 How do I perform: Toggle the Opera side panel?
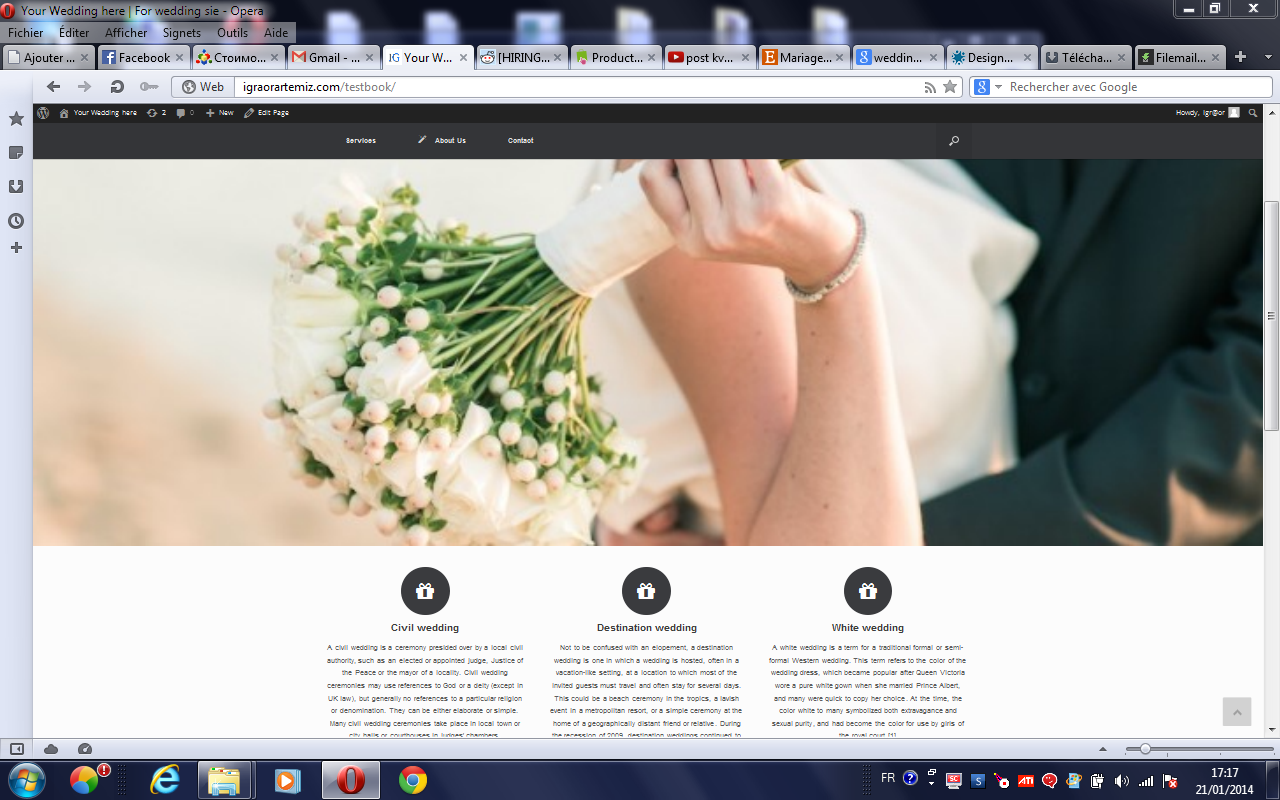point(17,749)
